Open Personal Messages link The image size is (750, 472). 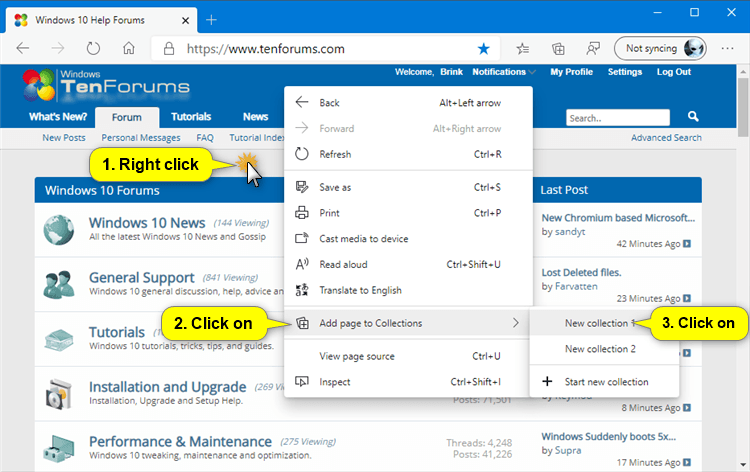click(x=141, y=138)
